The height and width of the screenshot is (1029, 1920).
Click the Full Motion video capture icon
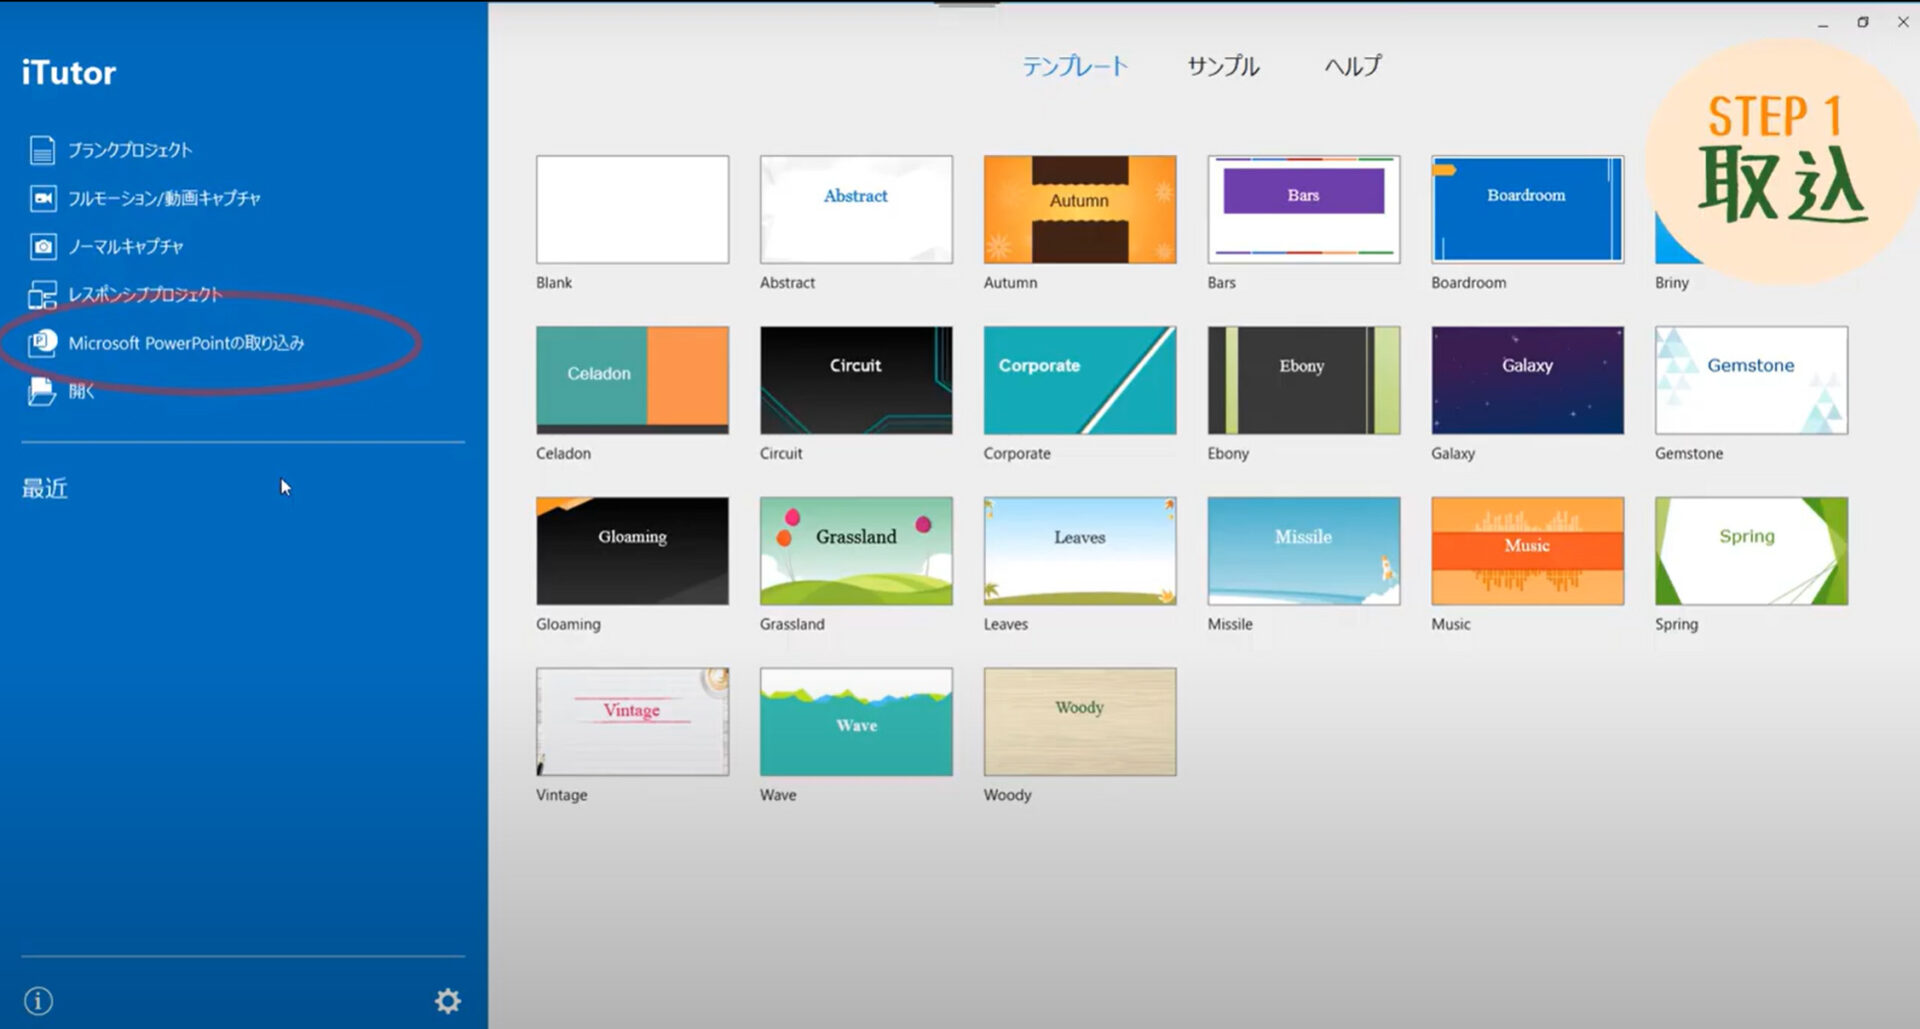(42, 198)
